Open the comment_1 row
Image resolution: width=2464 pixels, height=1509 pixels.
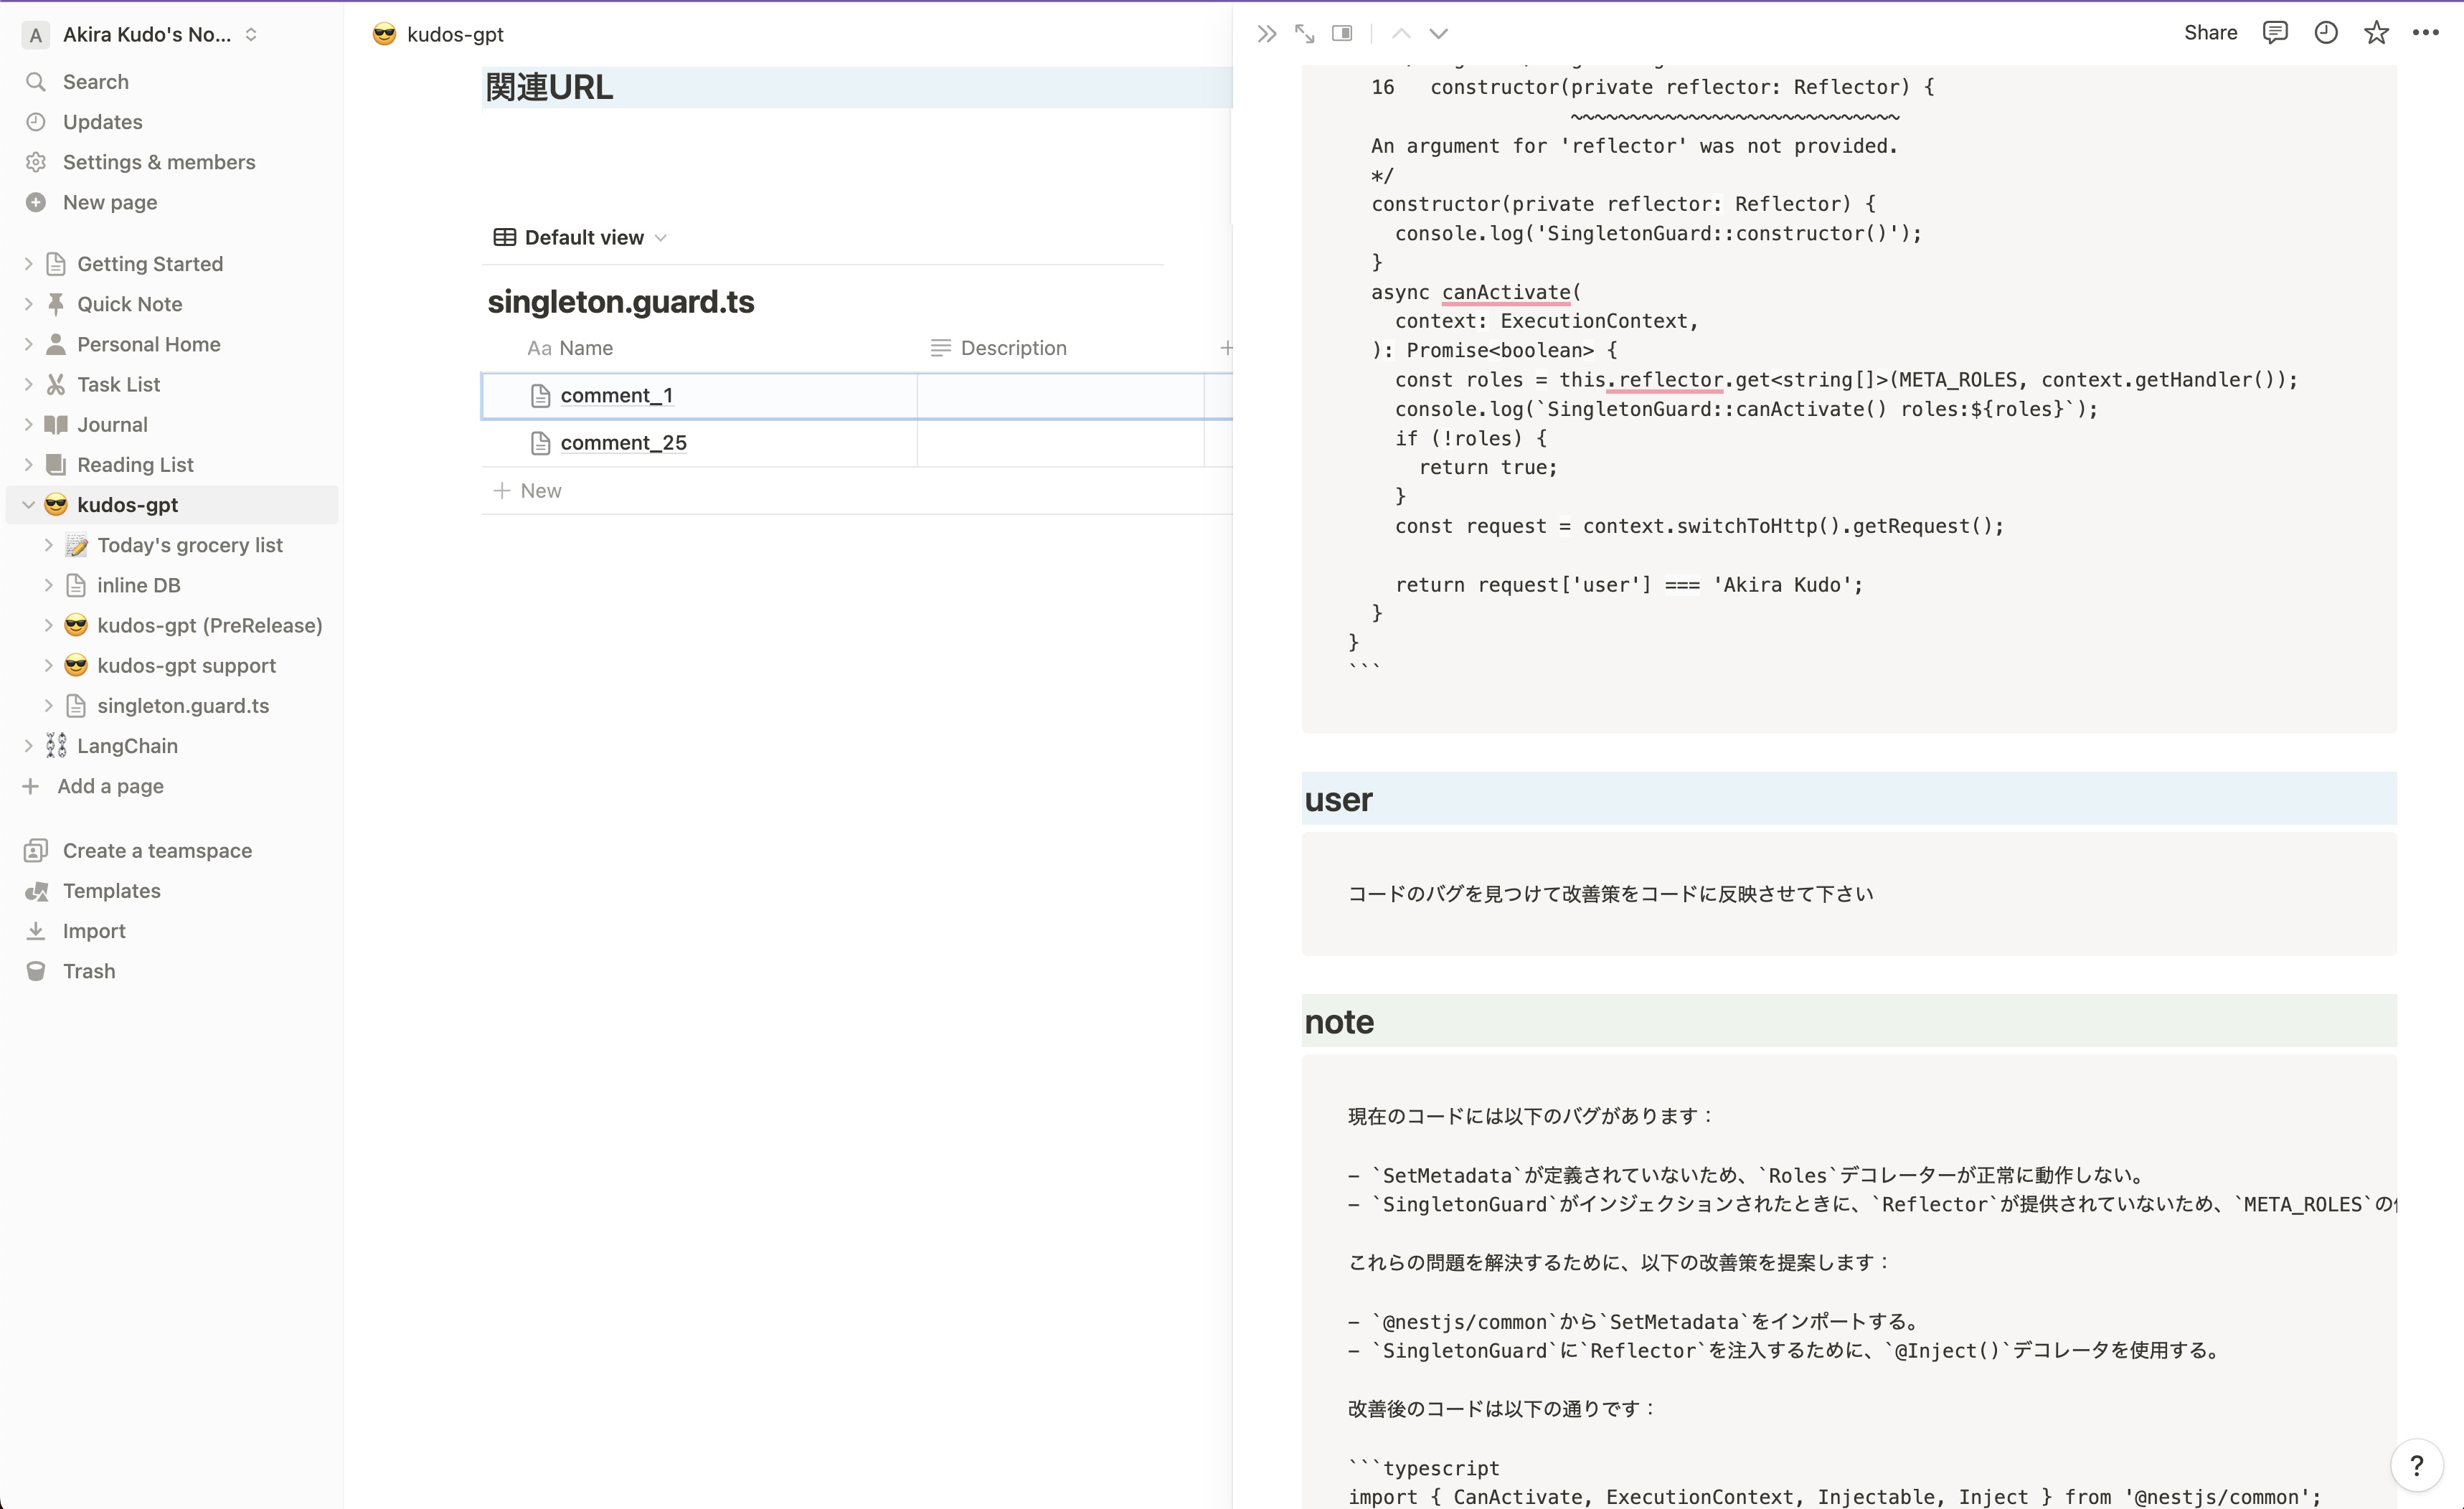[616, 396]
